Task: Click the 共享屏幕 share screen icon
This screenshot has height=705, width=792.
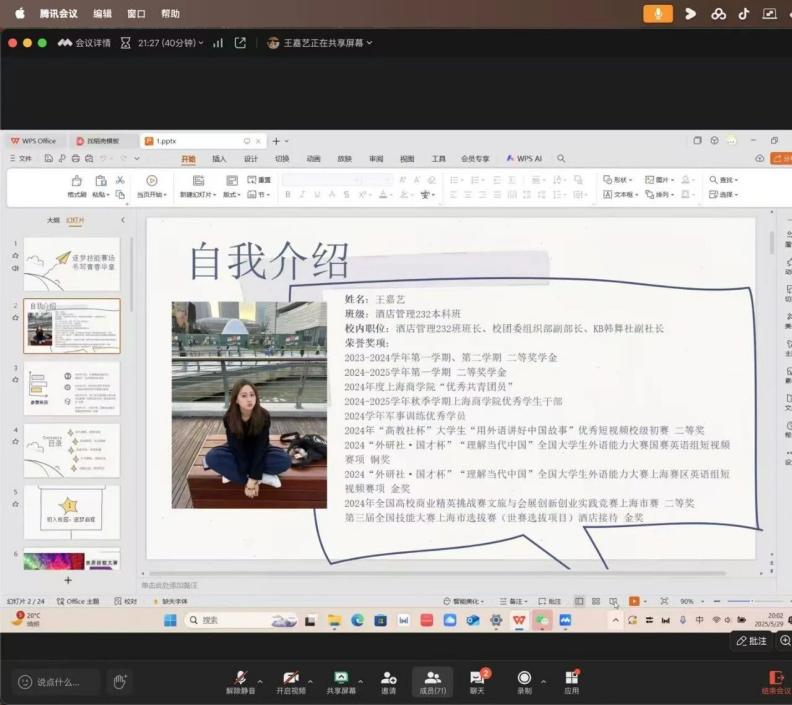Action: click(341, 678)
